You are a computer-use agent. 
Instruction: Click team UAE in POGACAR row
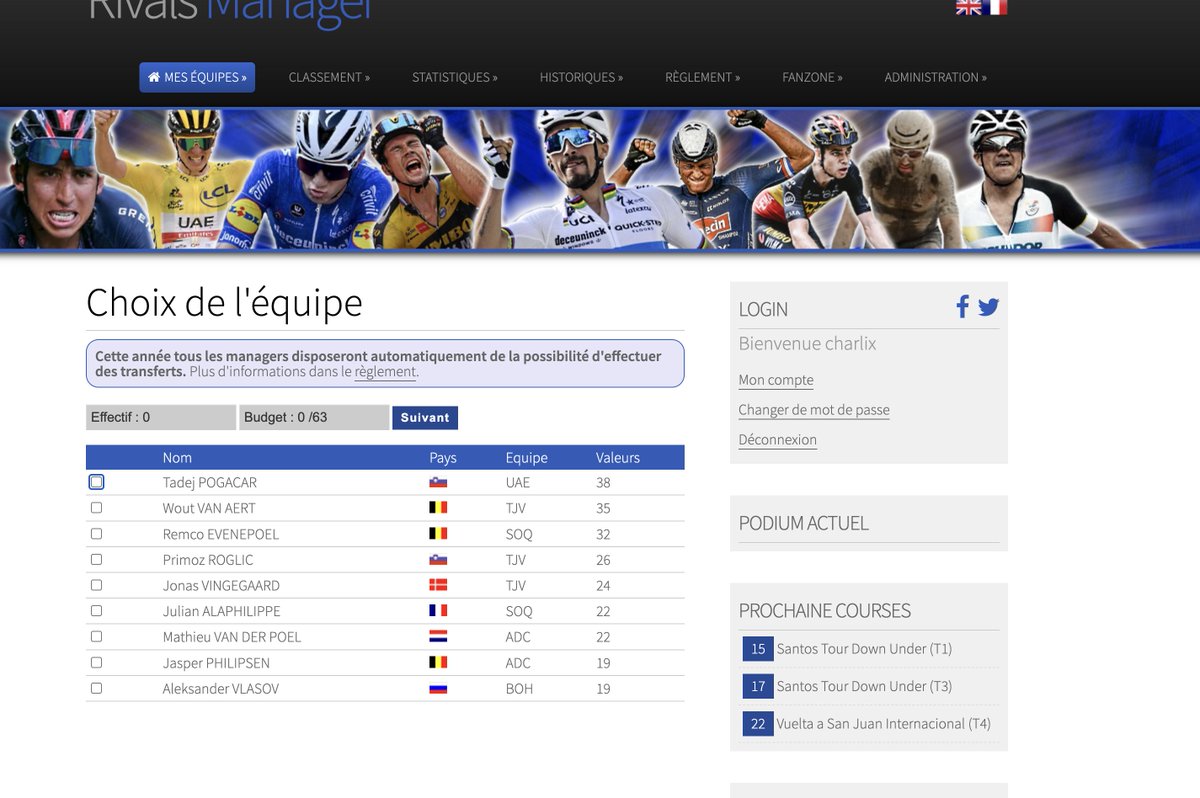pos(518,483)
